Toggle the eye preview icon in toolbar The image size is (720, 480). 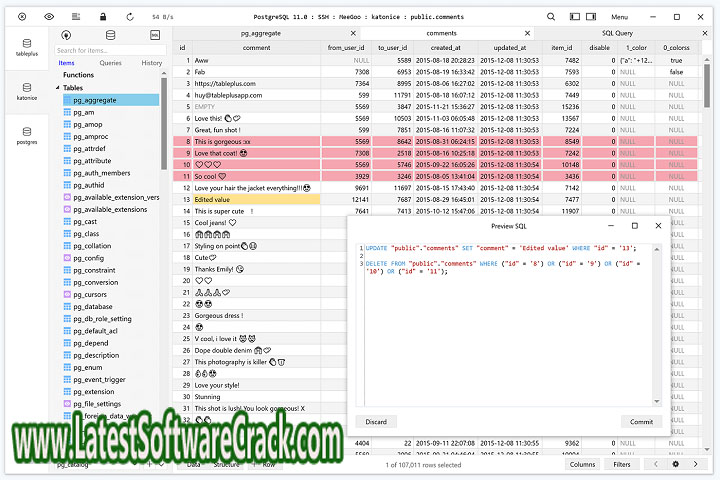[49, 17]
